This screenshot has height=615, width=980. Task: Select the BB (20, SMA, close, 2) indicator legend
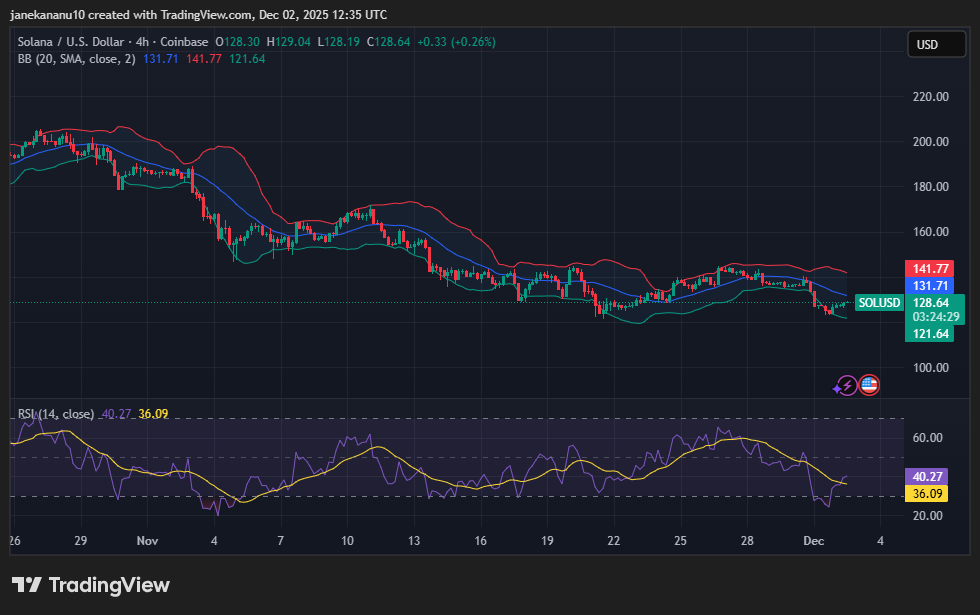tap(77, 59)
